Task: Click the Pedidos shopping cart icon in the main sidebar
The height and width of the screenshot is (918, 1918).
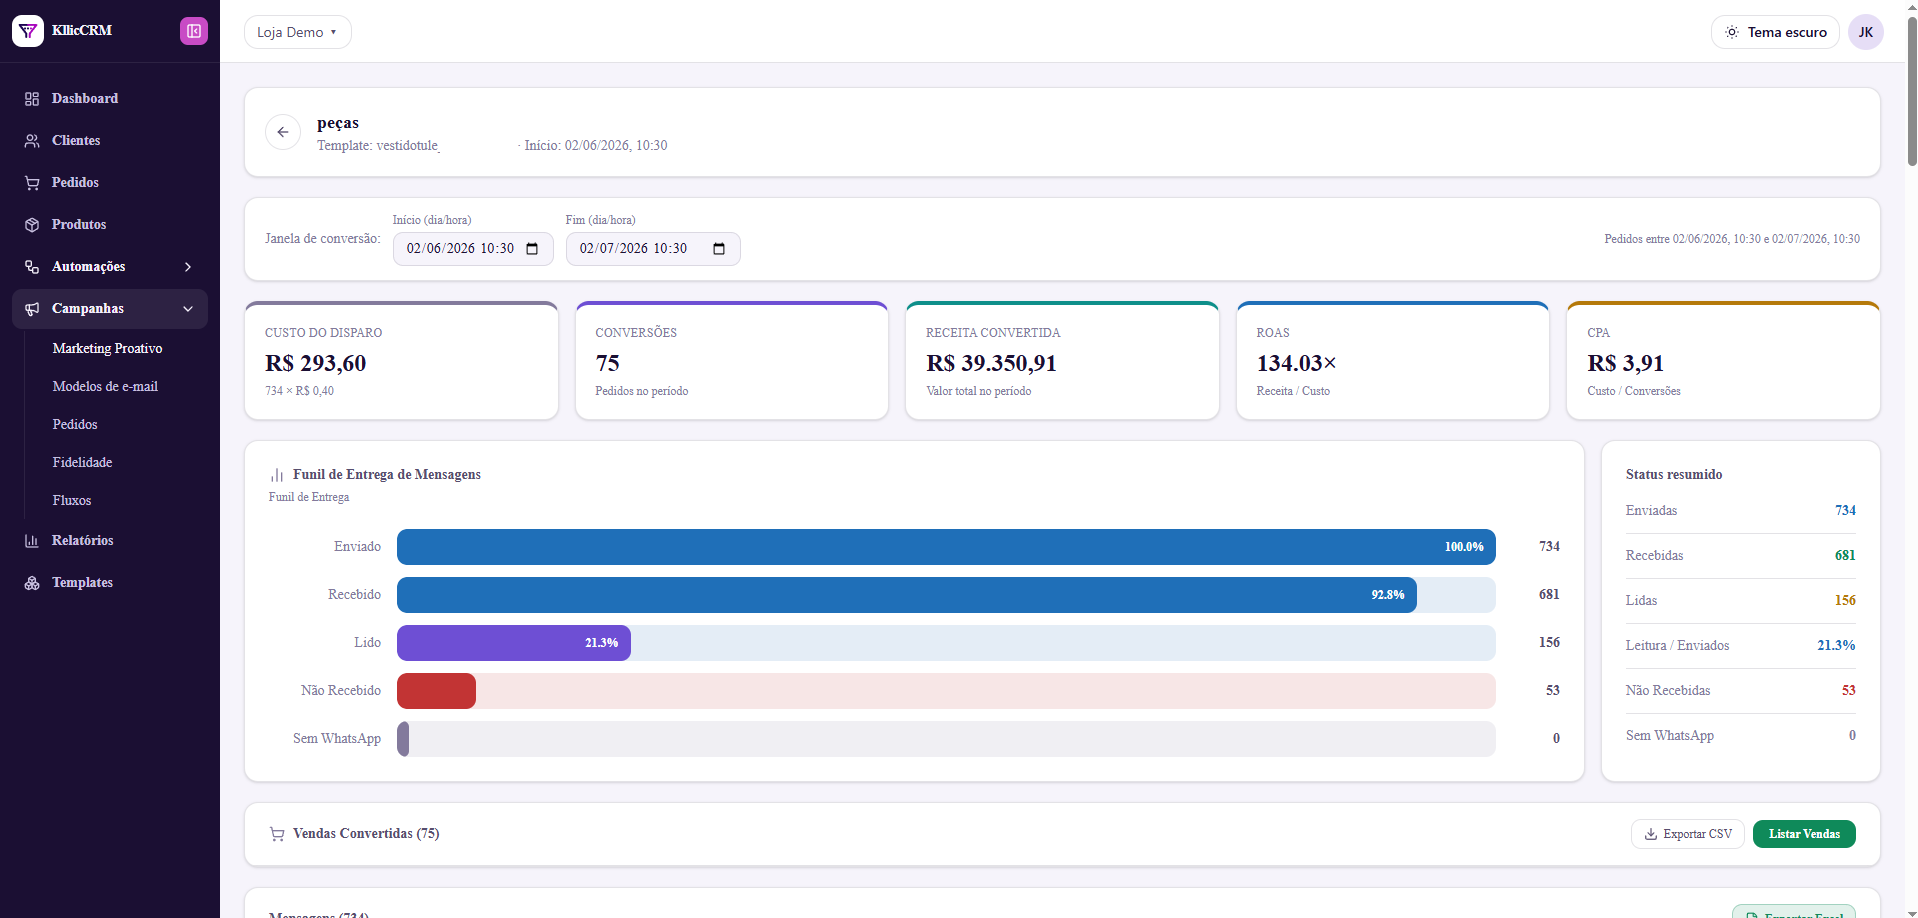Action: tap(32, 183)
